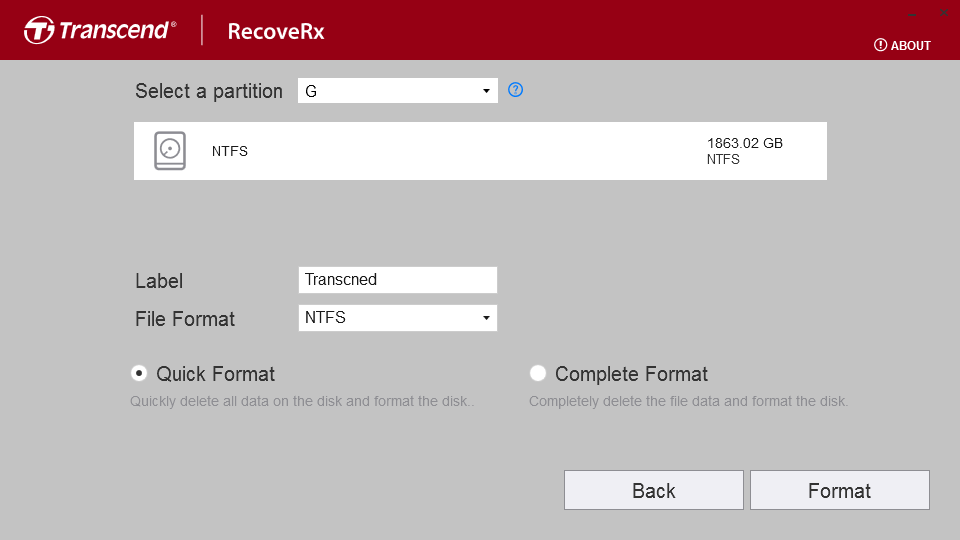
Task: Select the NTFS drive icon
Action: pyautogui.click(x=170, y=151)
